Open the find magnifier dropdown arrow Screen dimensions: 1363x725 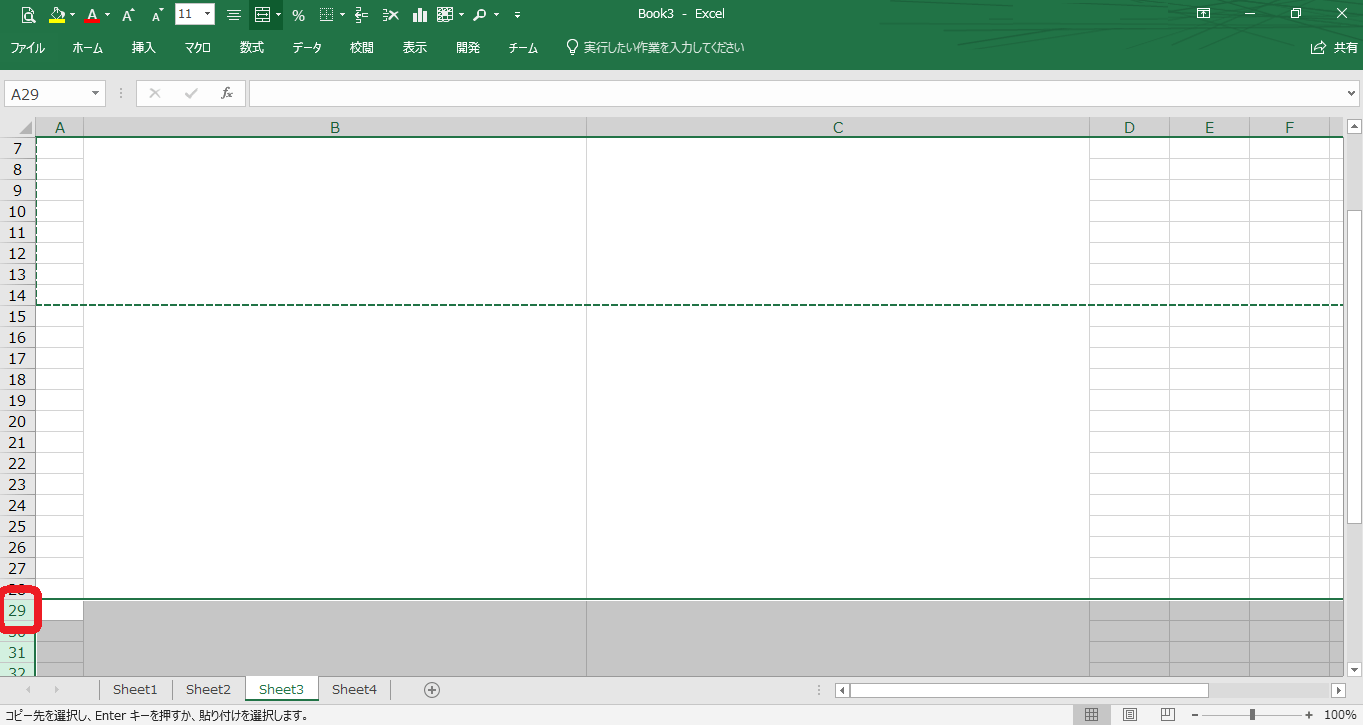(497, 15)
